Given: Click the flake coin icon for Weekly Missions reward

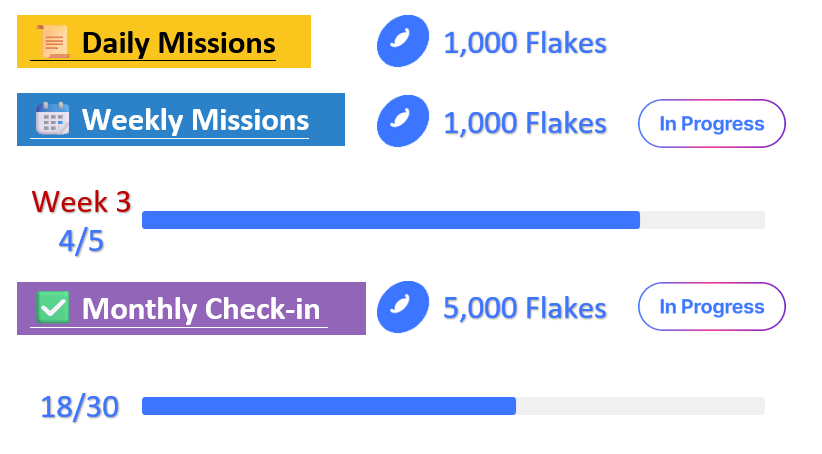Looking at the screenshot, I should [x=402, y=122].
